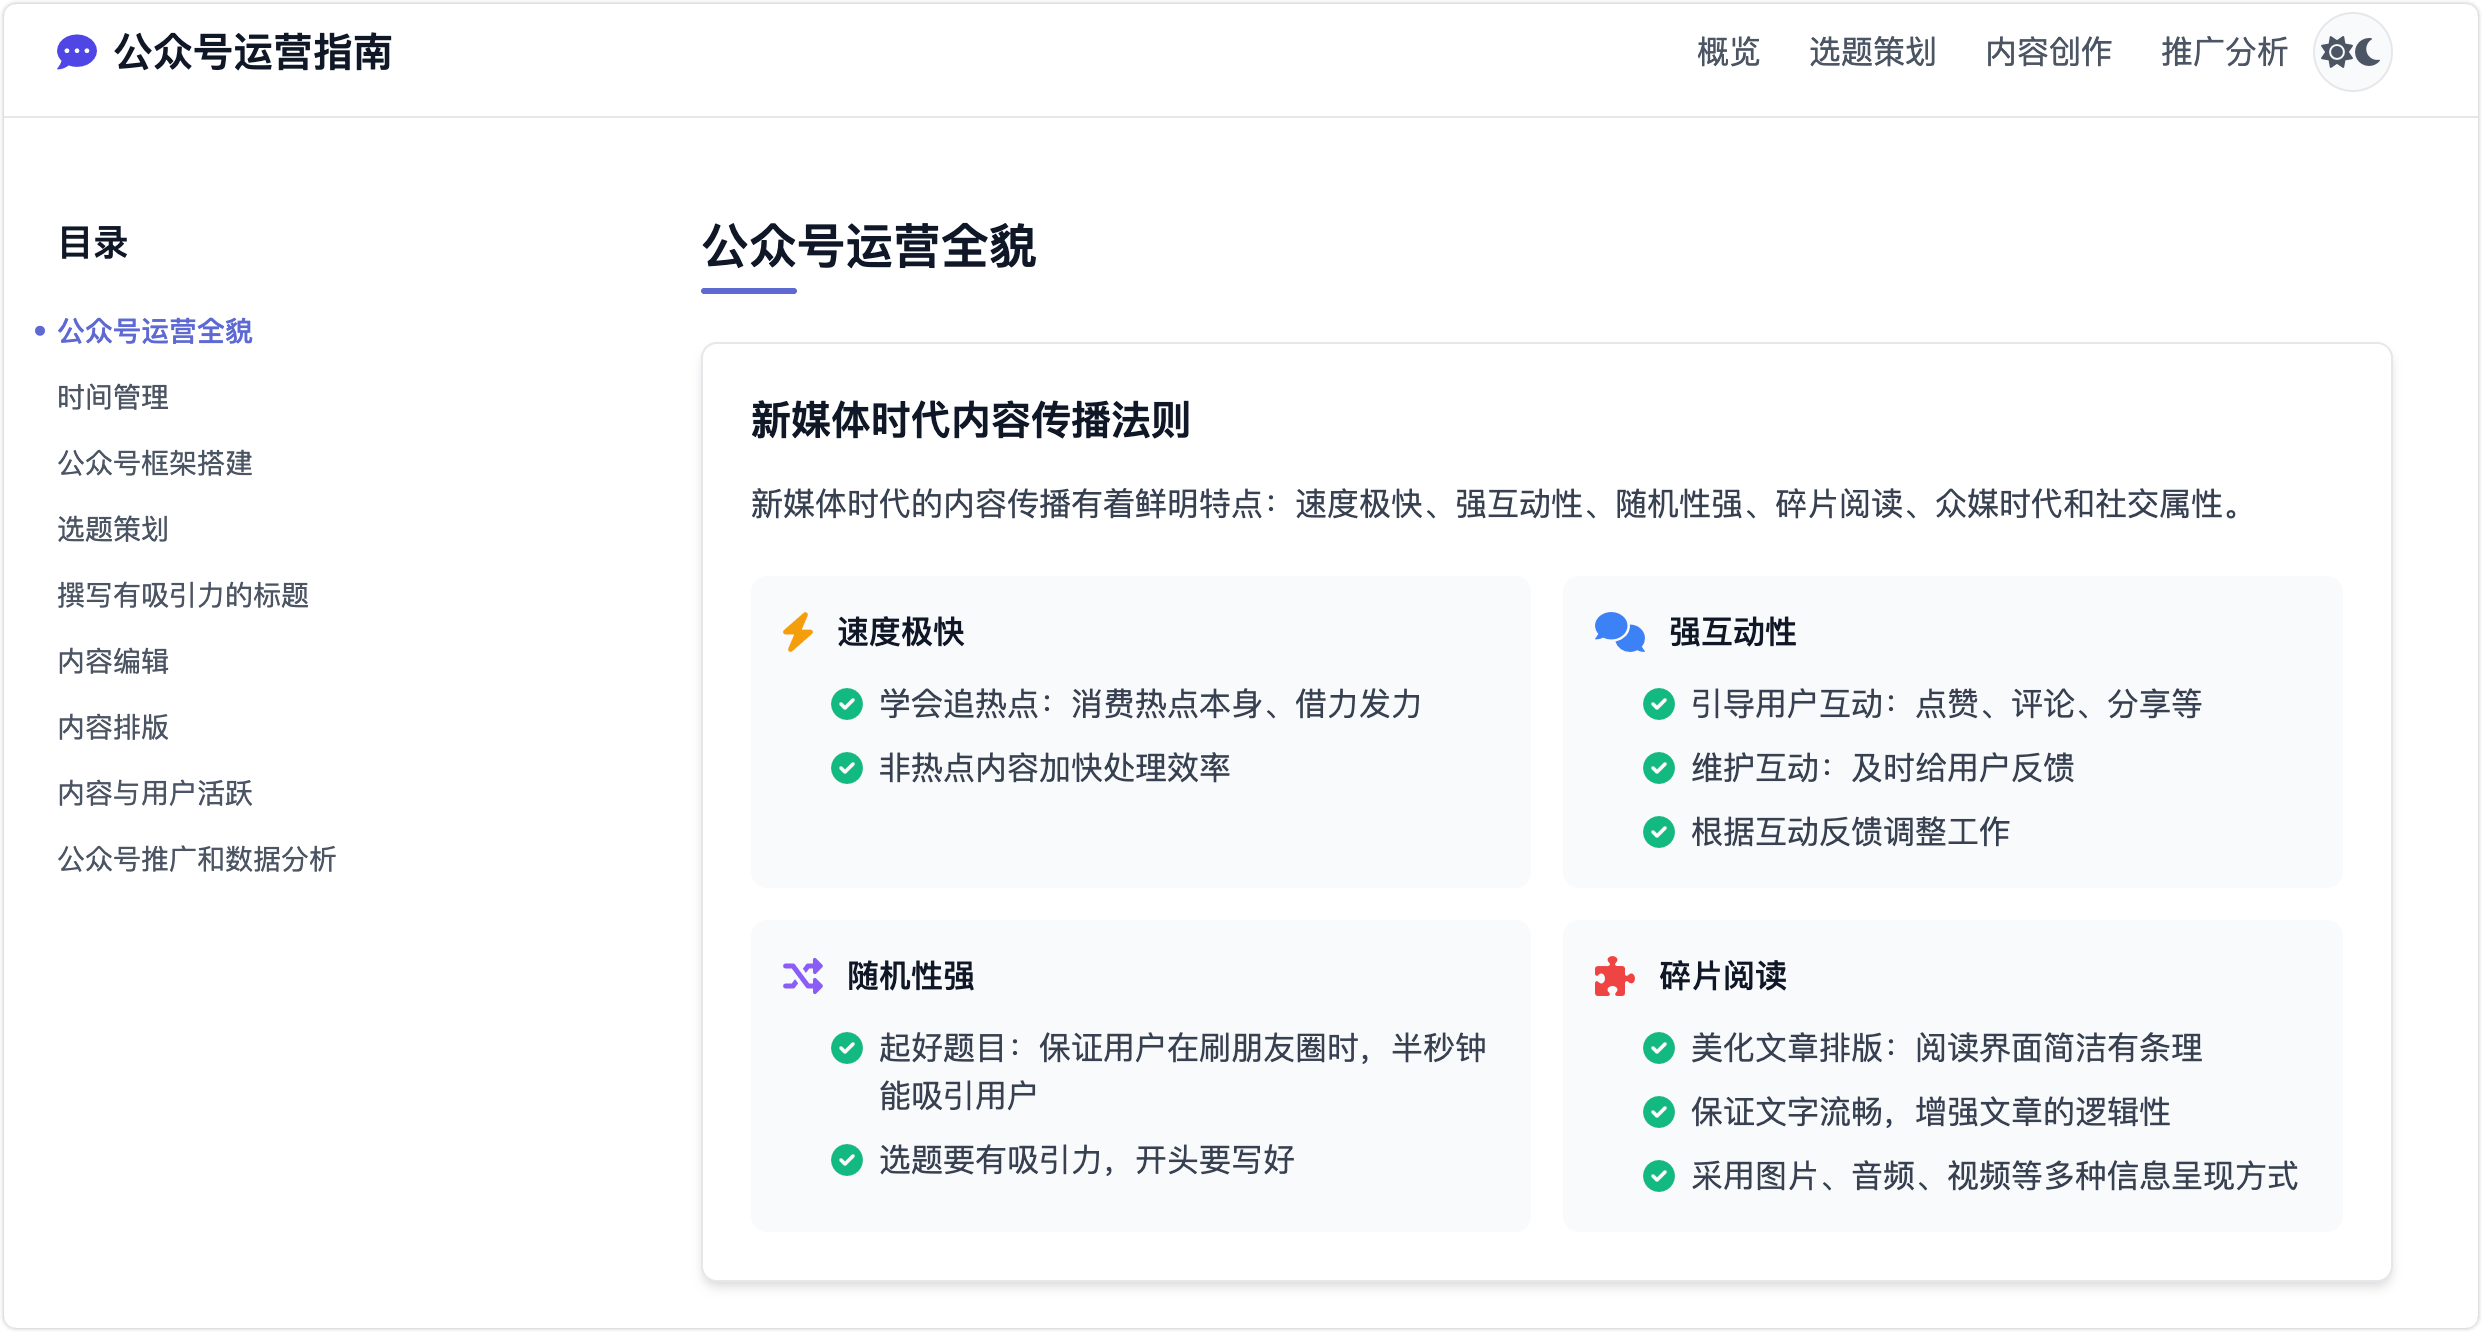Click the shuffle arrows icon by 随机性强

tap(803, 976)
